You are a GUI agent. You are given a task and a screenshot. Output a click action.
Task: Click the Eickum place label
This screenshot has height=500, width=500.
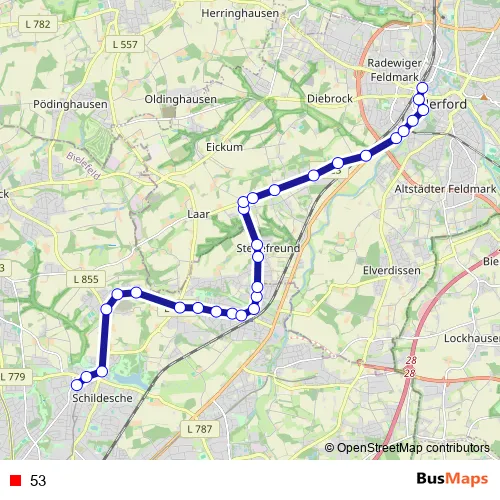point(224,147)
